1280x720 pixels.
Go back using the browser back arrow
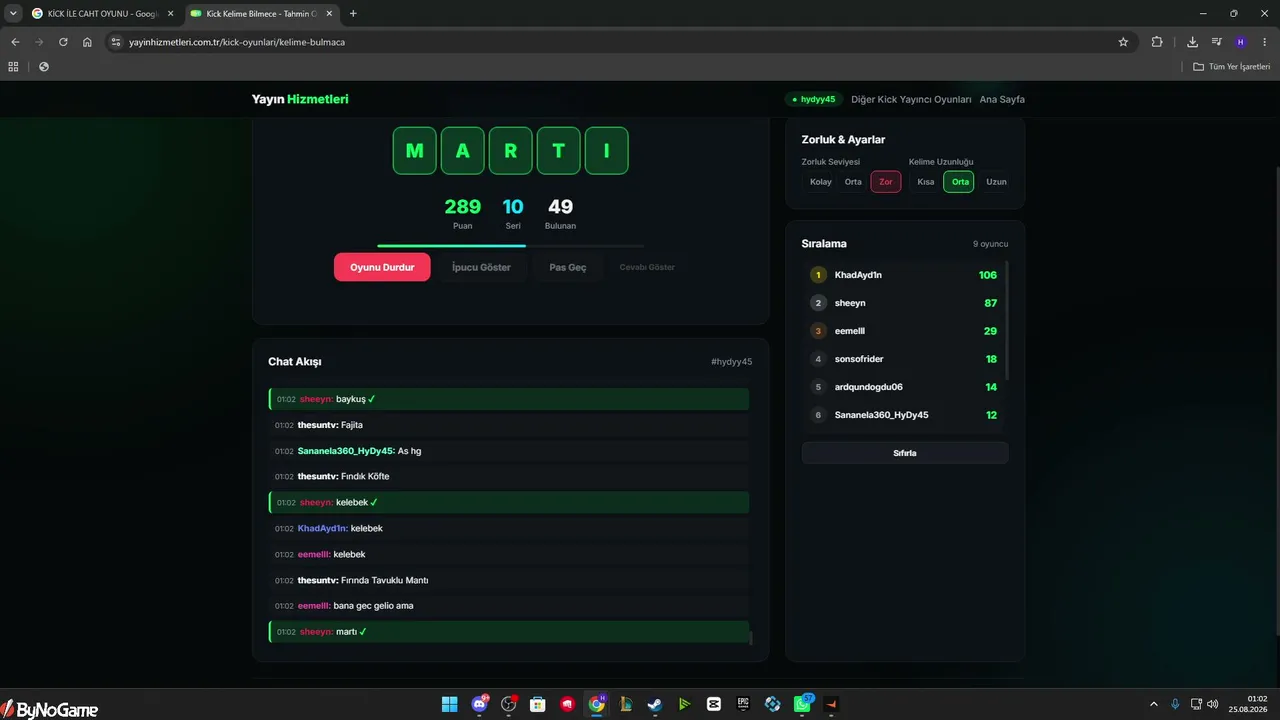15,42
